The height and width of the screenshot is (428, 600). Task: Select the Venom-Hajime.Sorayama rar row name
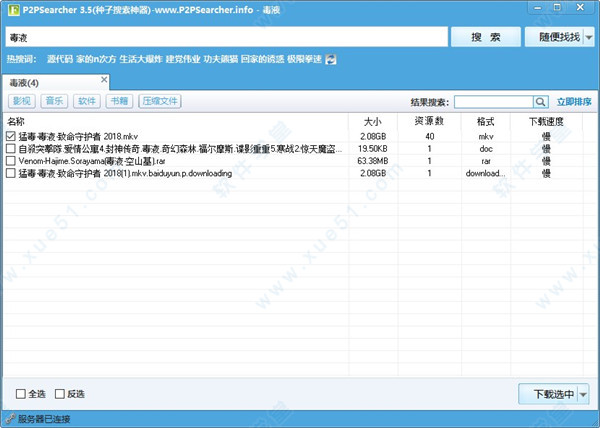tap(92, 161)
